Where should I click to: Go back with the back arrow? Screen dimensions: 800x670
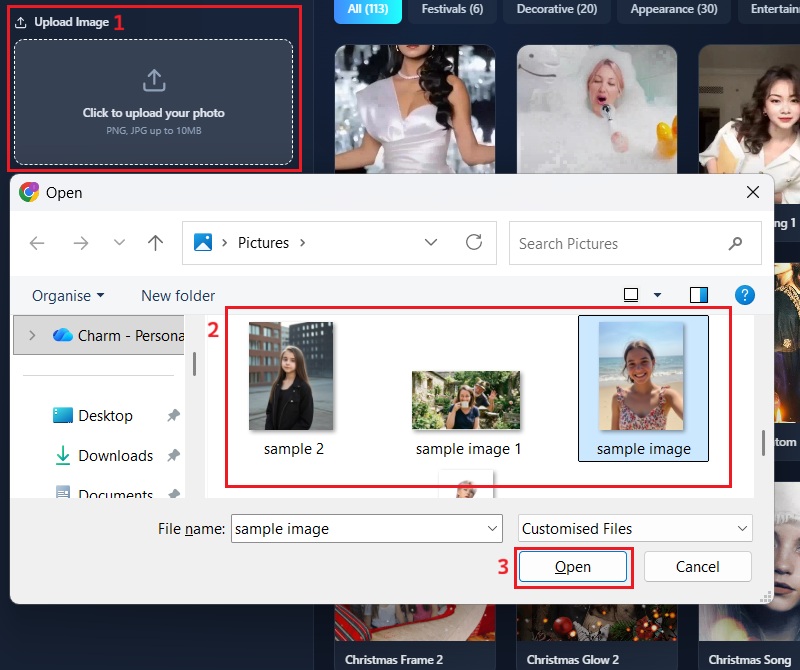37,243
